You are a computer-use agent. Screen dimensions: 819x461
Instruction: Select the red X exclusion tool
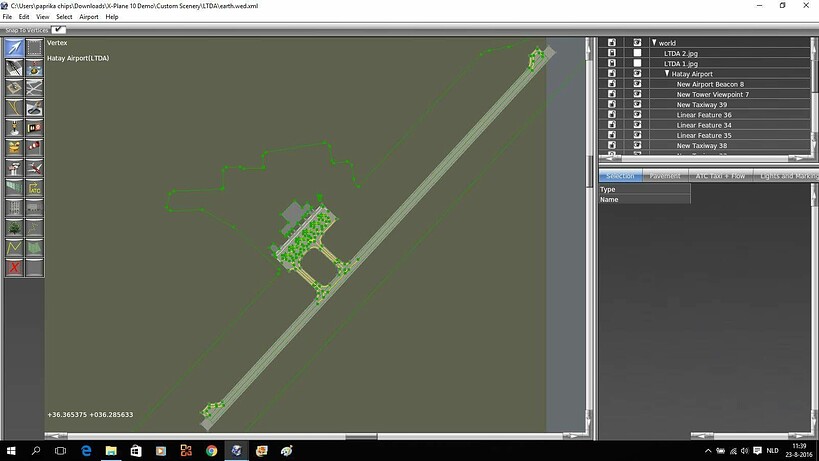(14, 268)
